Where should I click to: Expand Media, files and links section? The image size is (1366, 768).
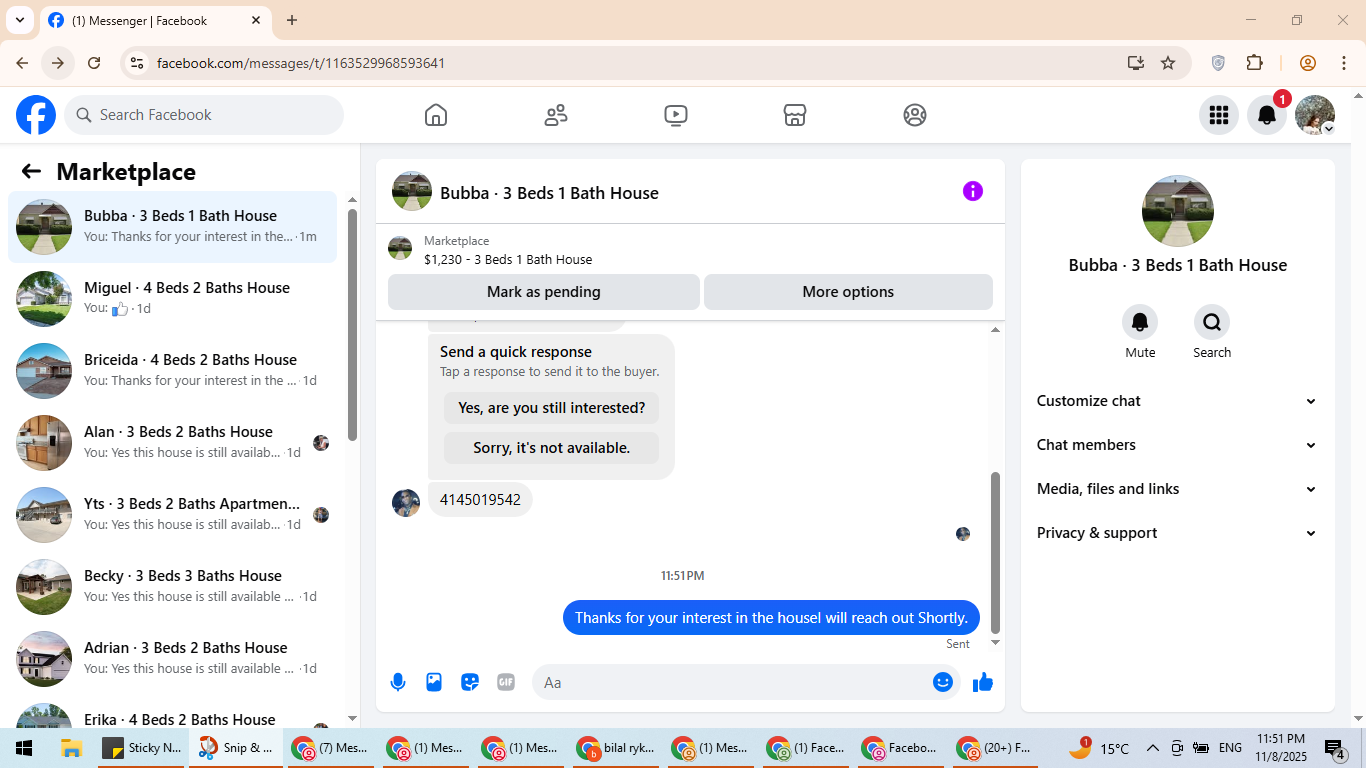[1177, 489]
